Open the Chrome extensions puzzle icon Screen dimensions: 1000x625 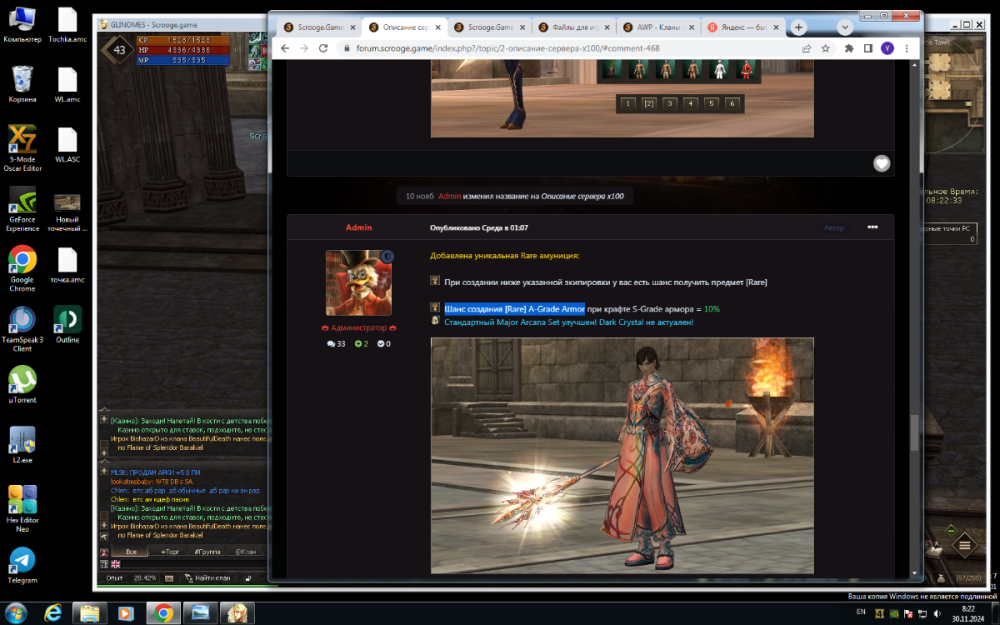coord(849,48)
